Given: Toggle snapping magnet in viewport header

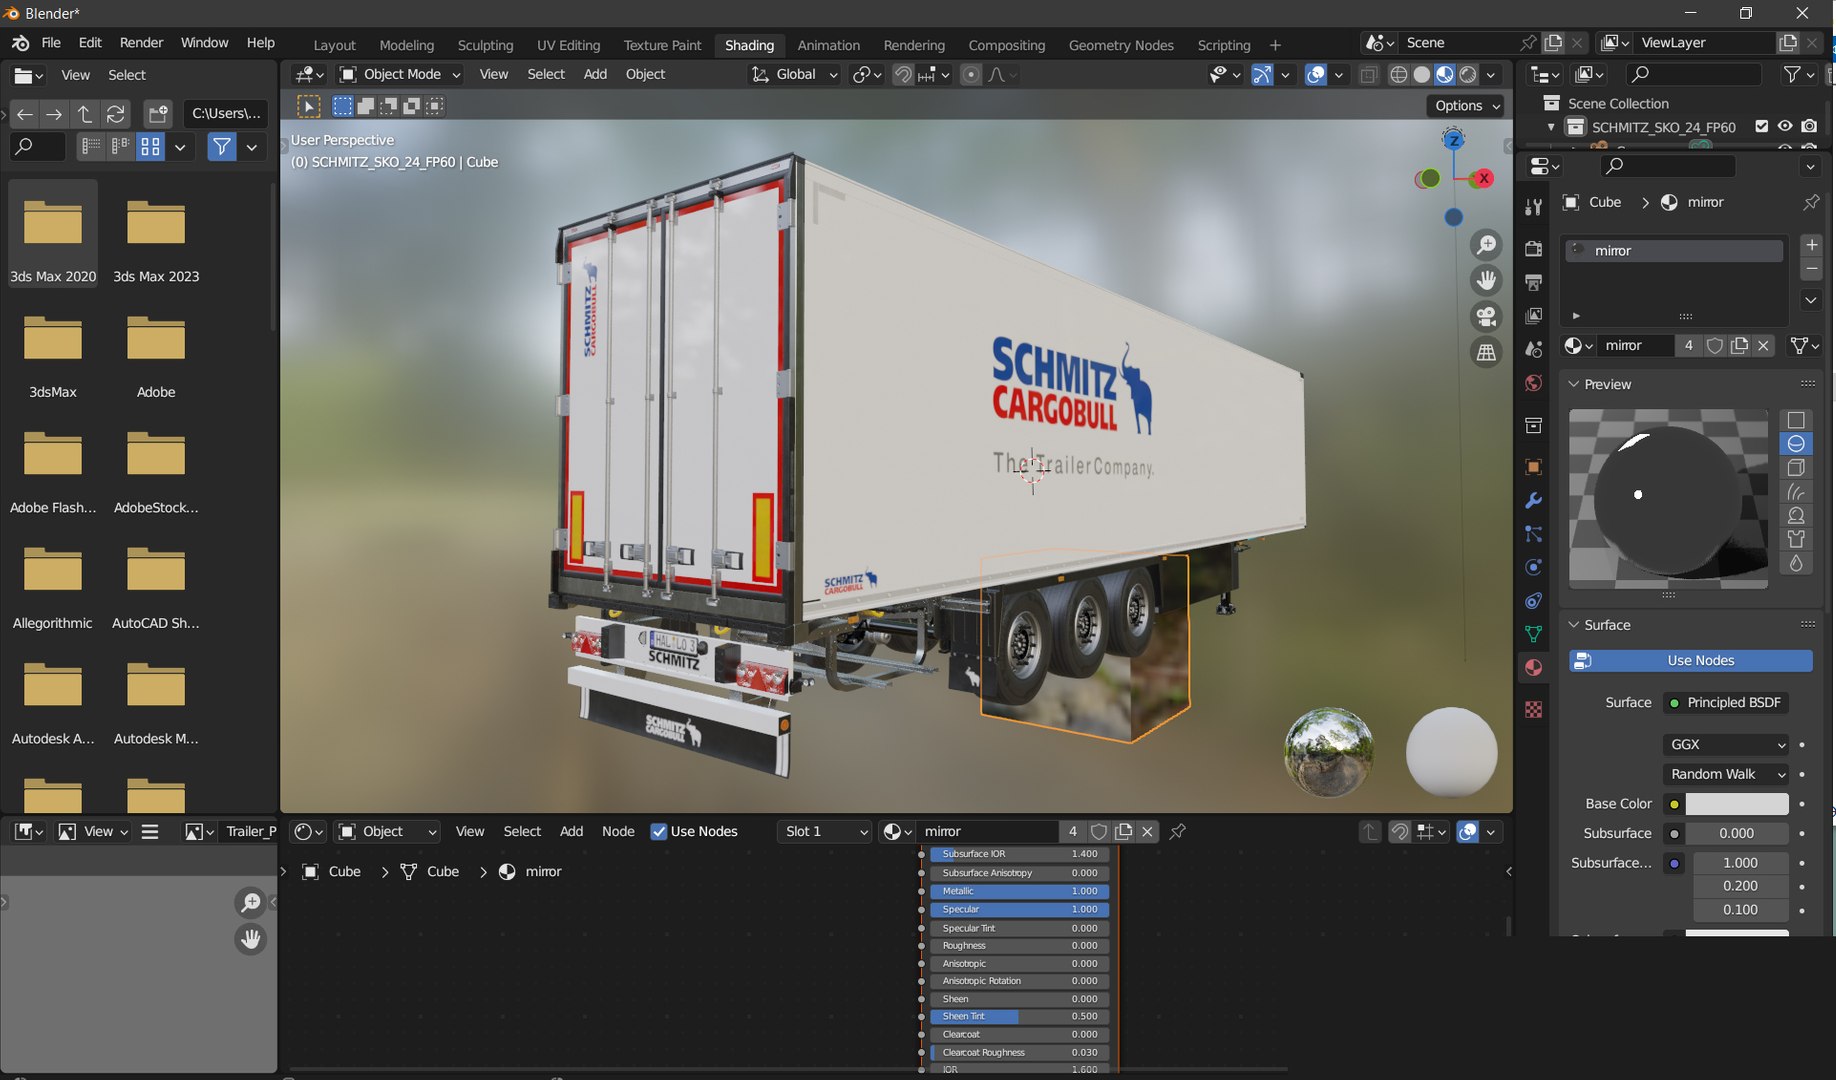Looking at the screenshot, I should tap(903, 75).
